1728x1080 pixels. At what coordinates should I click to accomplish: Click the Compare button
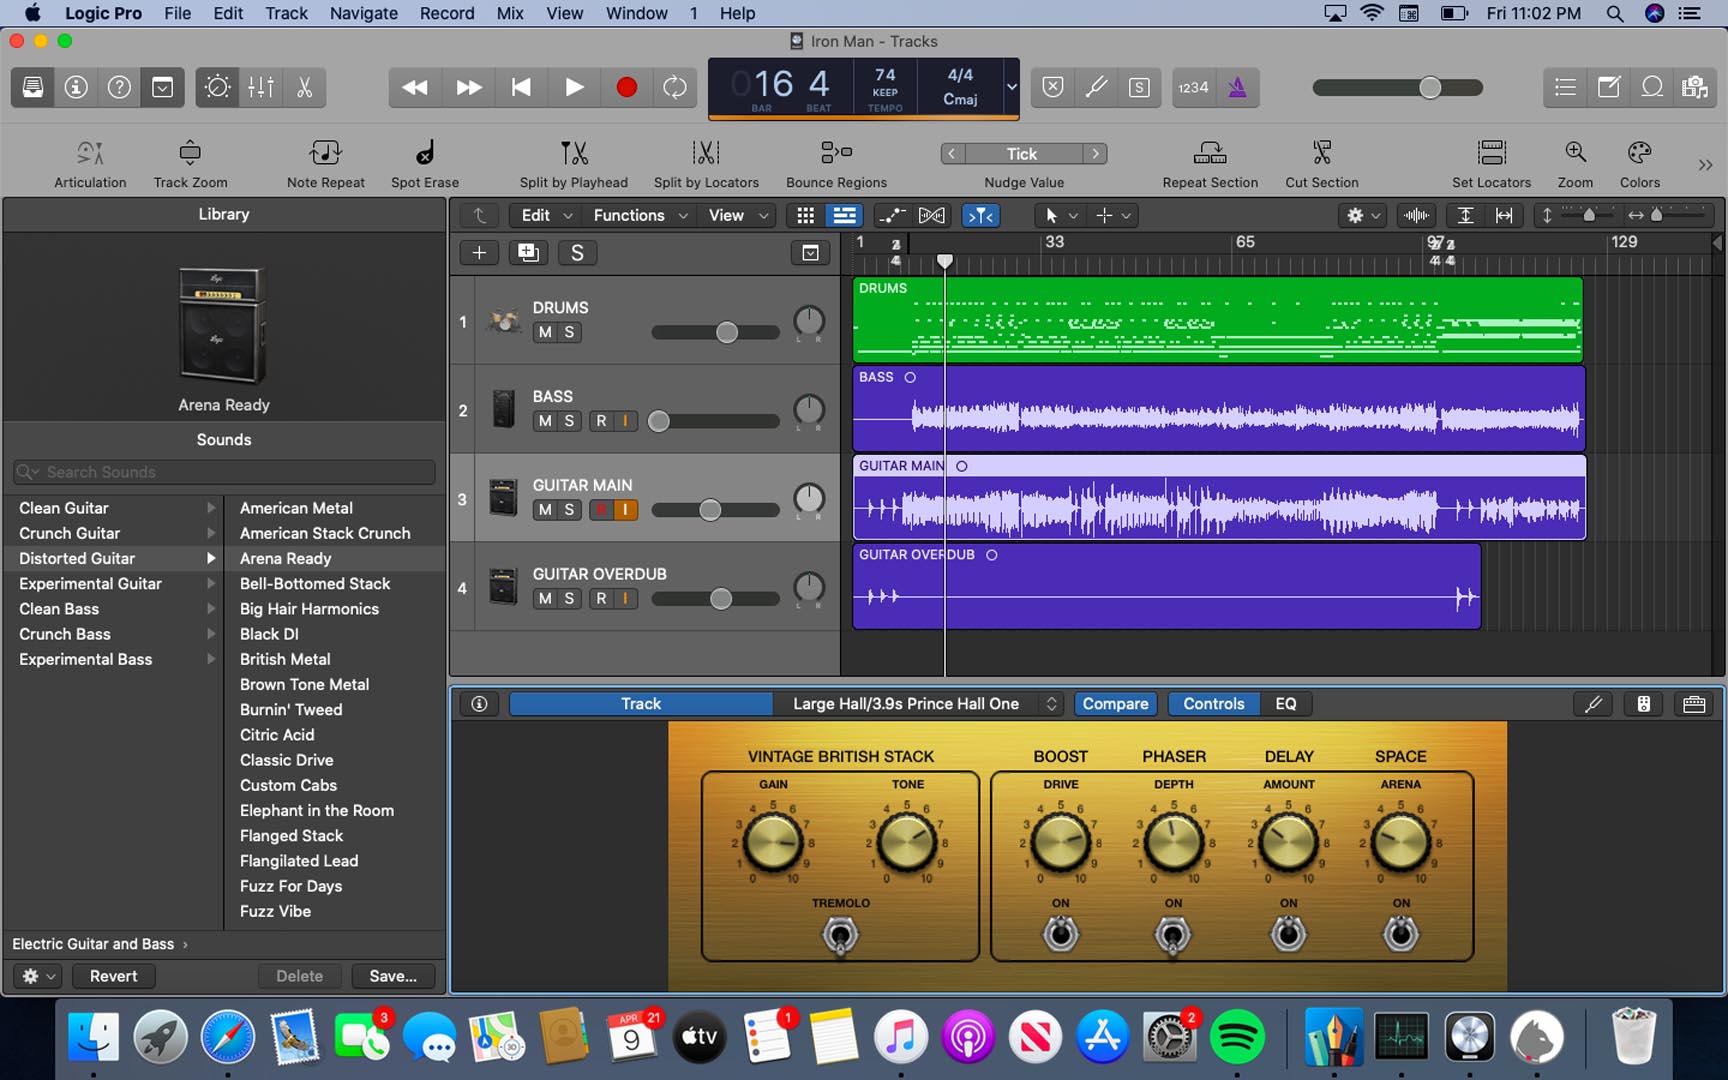point(1115,704)
